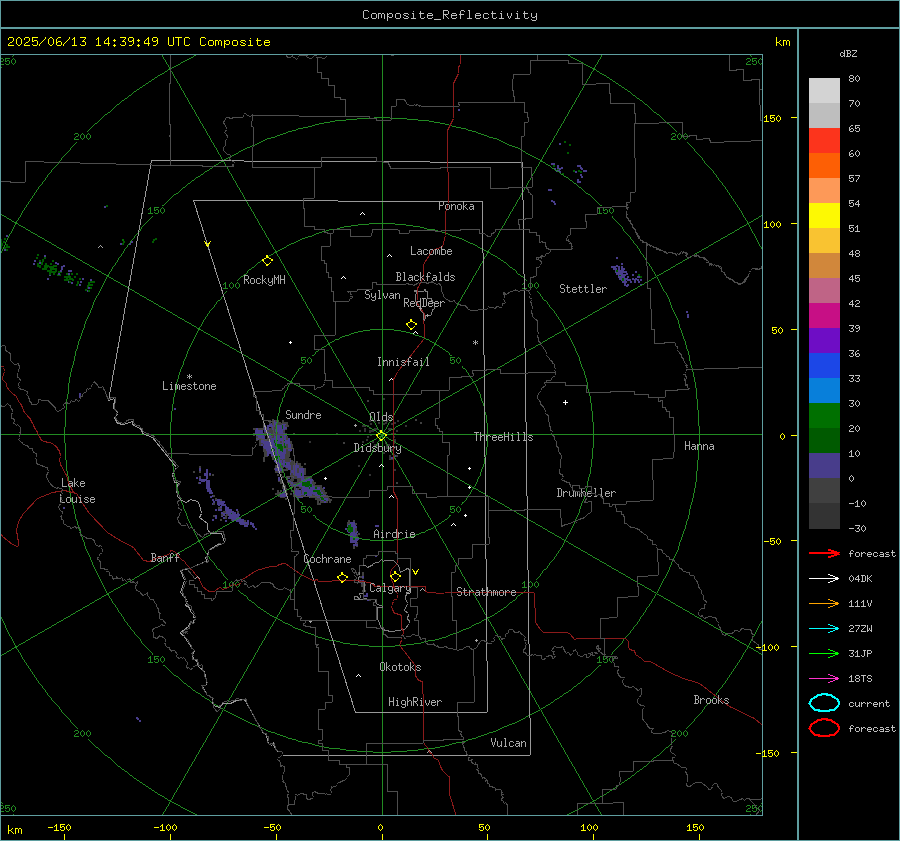Select the 51 dBZ yellow color swatch
The image size is (900, 841).
tap(824, 216)
